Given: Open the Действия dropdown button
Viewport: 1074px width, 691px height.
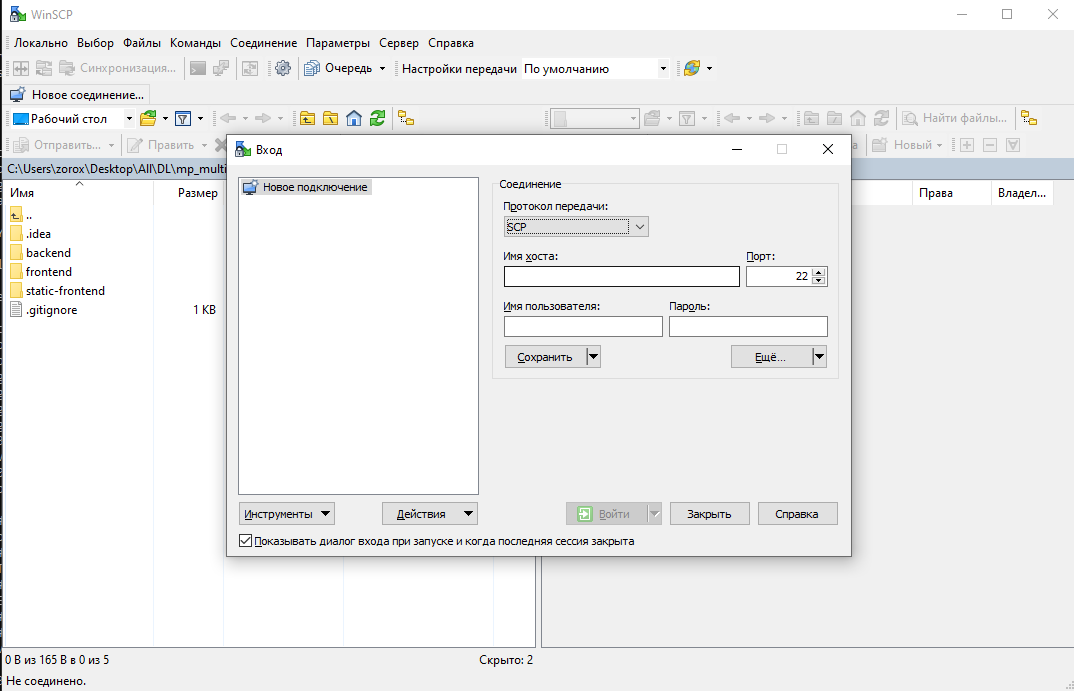Looking at the screenshot, I should click(429, 514).
